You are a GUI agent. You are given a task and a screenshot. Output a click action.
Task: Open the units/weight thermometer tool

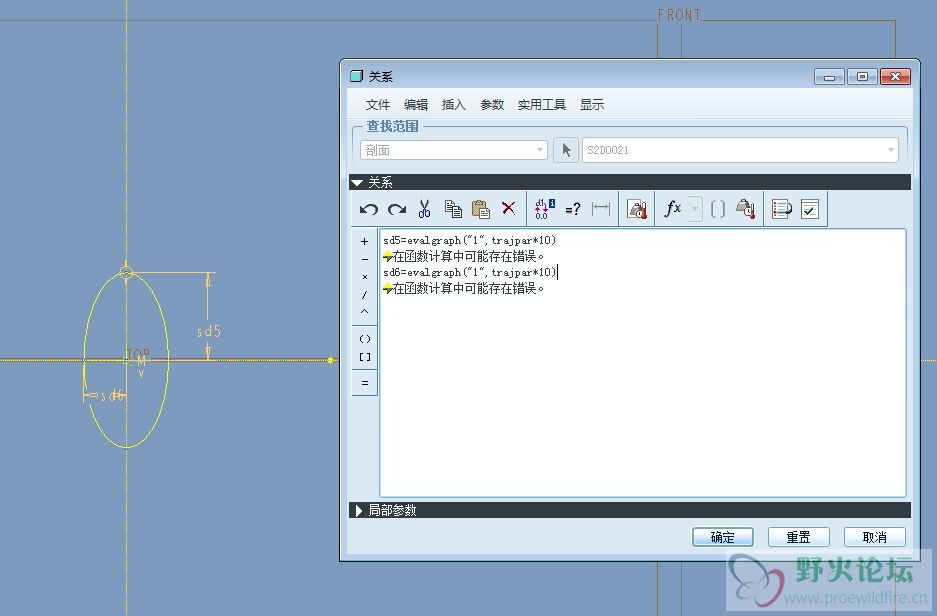point(637,209)
